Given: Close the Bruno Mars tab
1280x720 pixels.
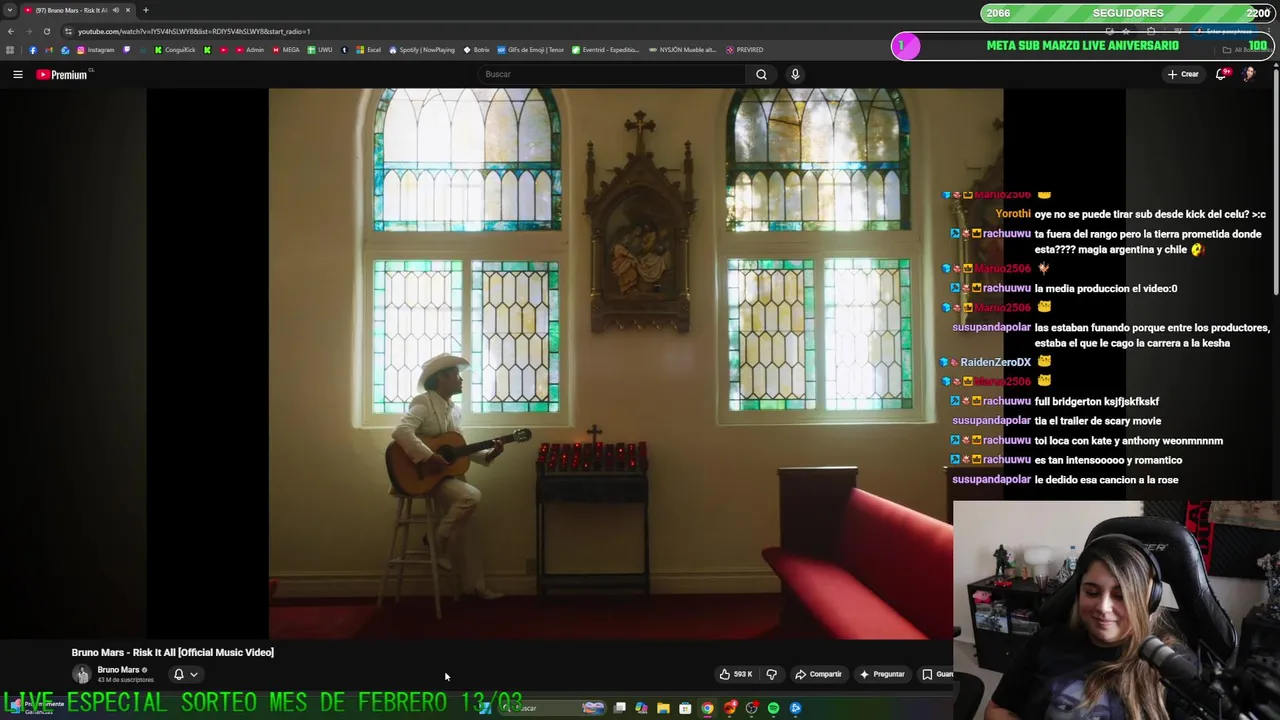Looking at the screenshot, I should [128, 10].
